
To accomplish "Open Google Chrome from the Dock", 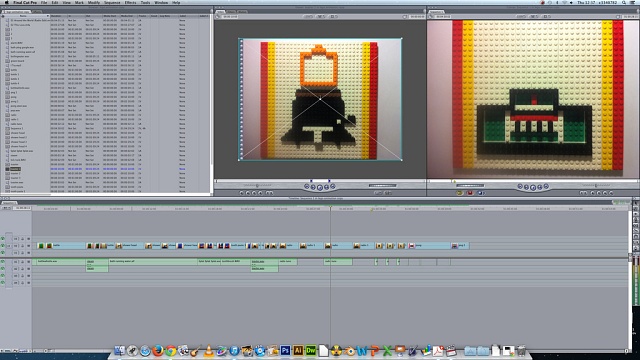I will point(171,350).
